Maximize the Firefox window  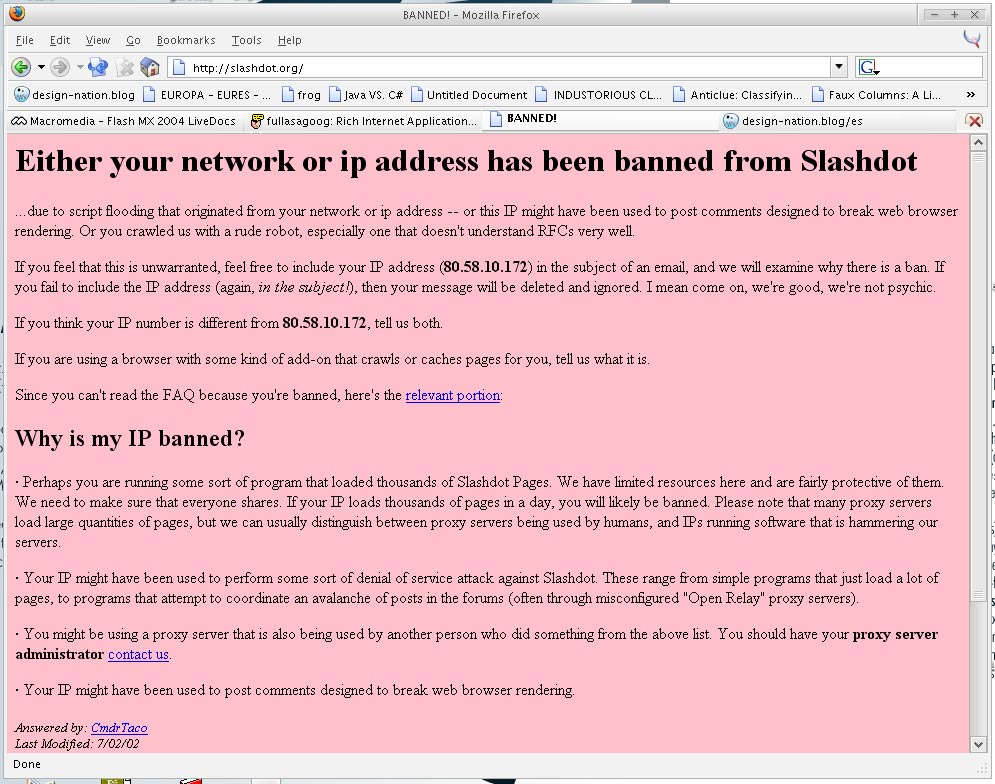point(954,14)
